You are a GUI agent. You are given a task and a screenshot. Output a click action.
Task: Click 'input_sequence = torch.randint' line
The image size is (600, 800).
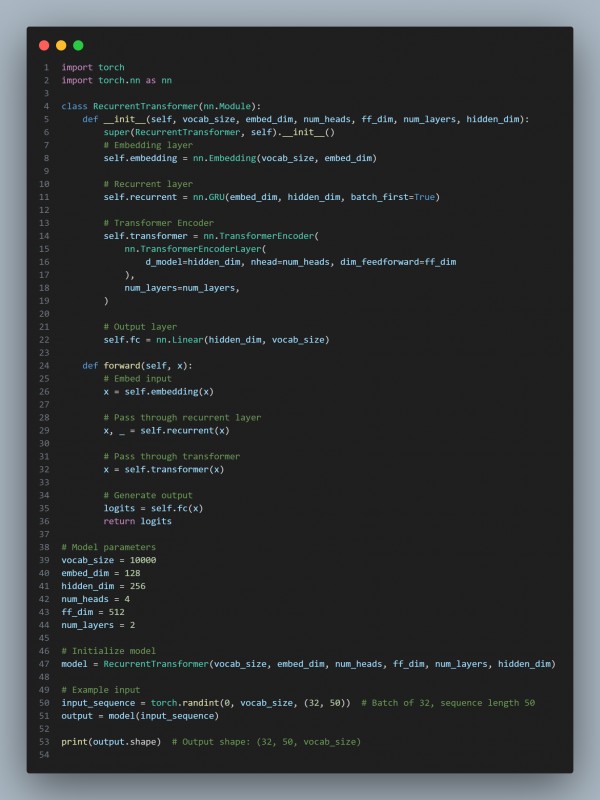pyautogui.click(x=206, y=703)
